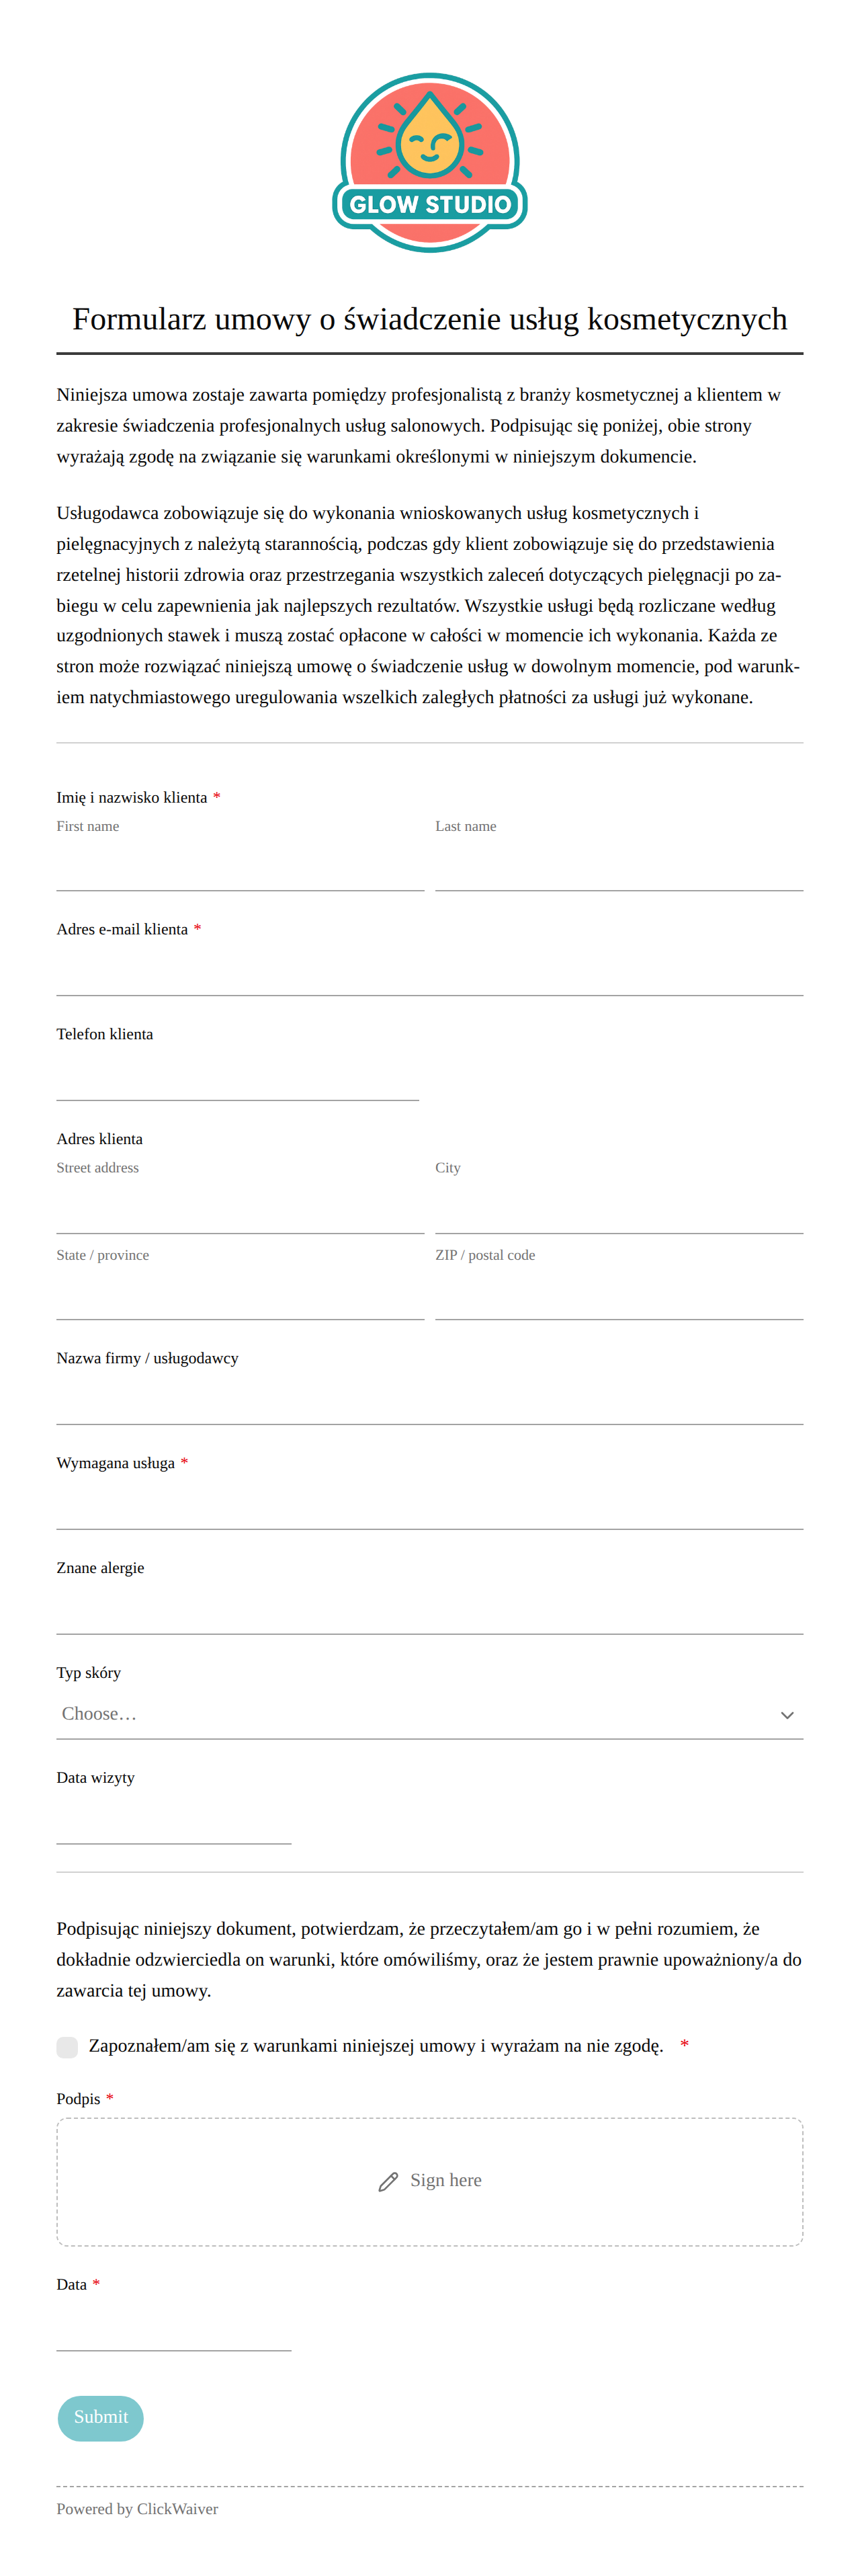Screen dimensions: 860x2576
Task: Click the pencil icon in signature box
Action: pyautogui.click(x=388, y=2181)
